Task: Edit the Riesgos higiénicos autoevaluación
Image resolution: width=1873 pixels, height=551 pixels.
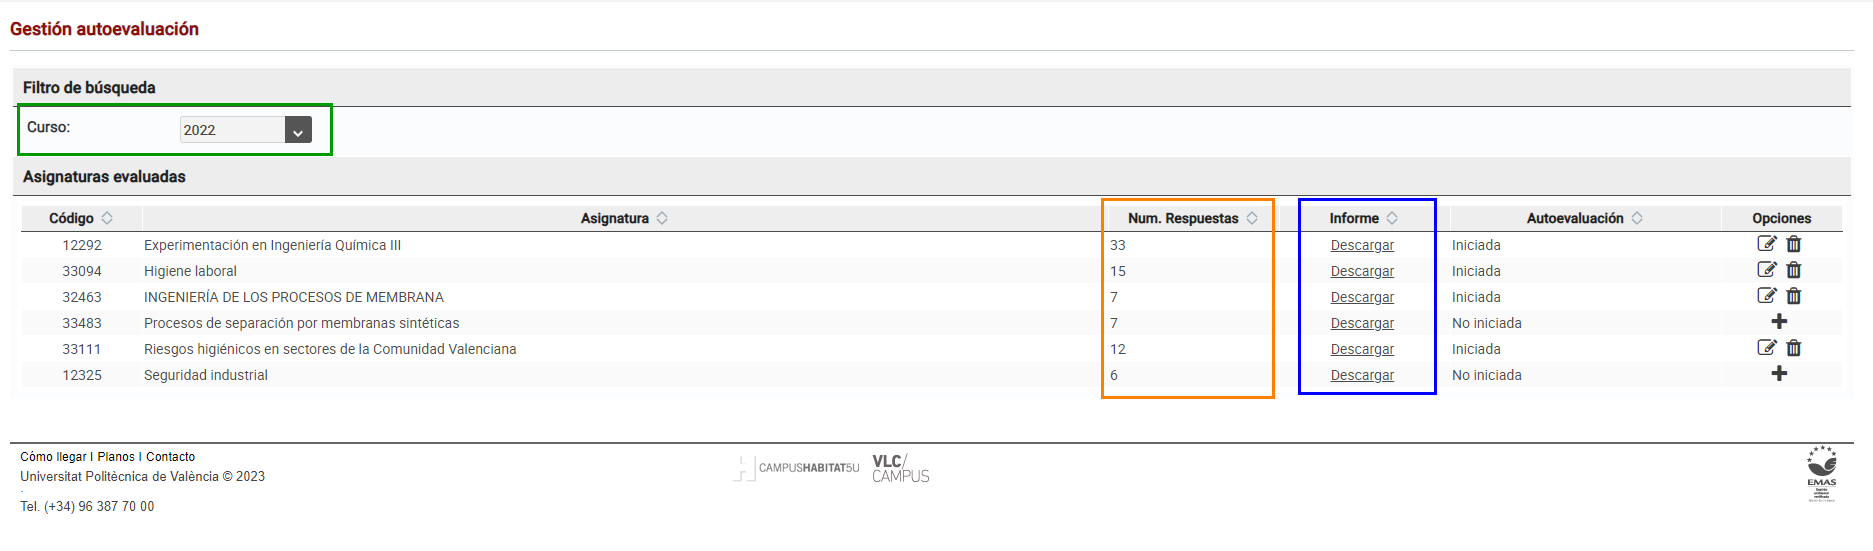Action: click(x=1766, y=348)
